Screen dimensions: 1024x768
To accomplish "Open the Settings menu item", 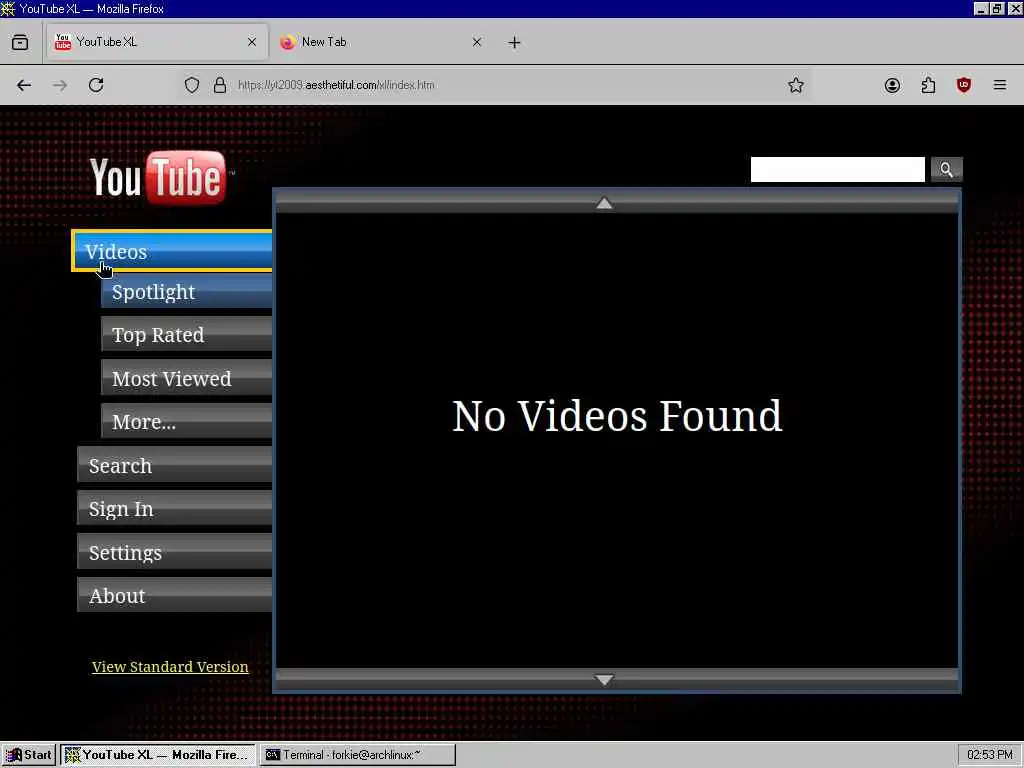I will pos(175,552).
